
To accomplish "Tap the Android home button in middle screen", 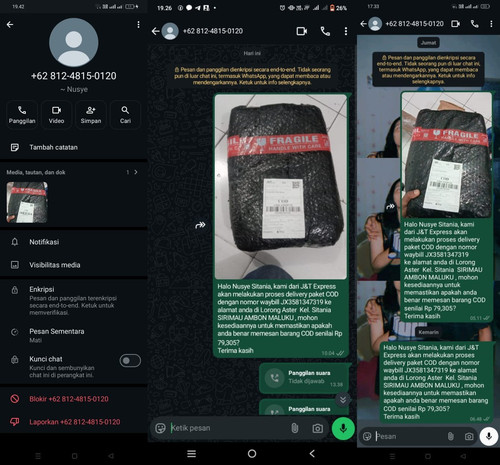I will pos(252,454).
